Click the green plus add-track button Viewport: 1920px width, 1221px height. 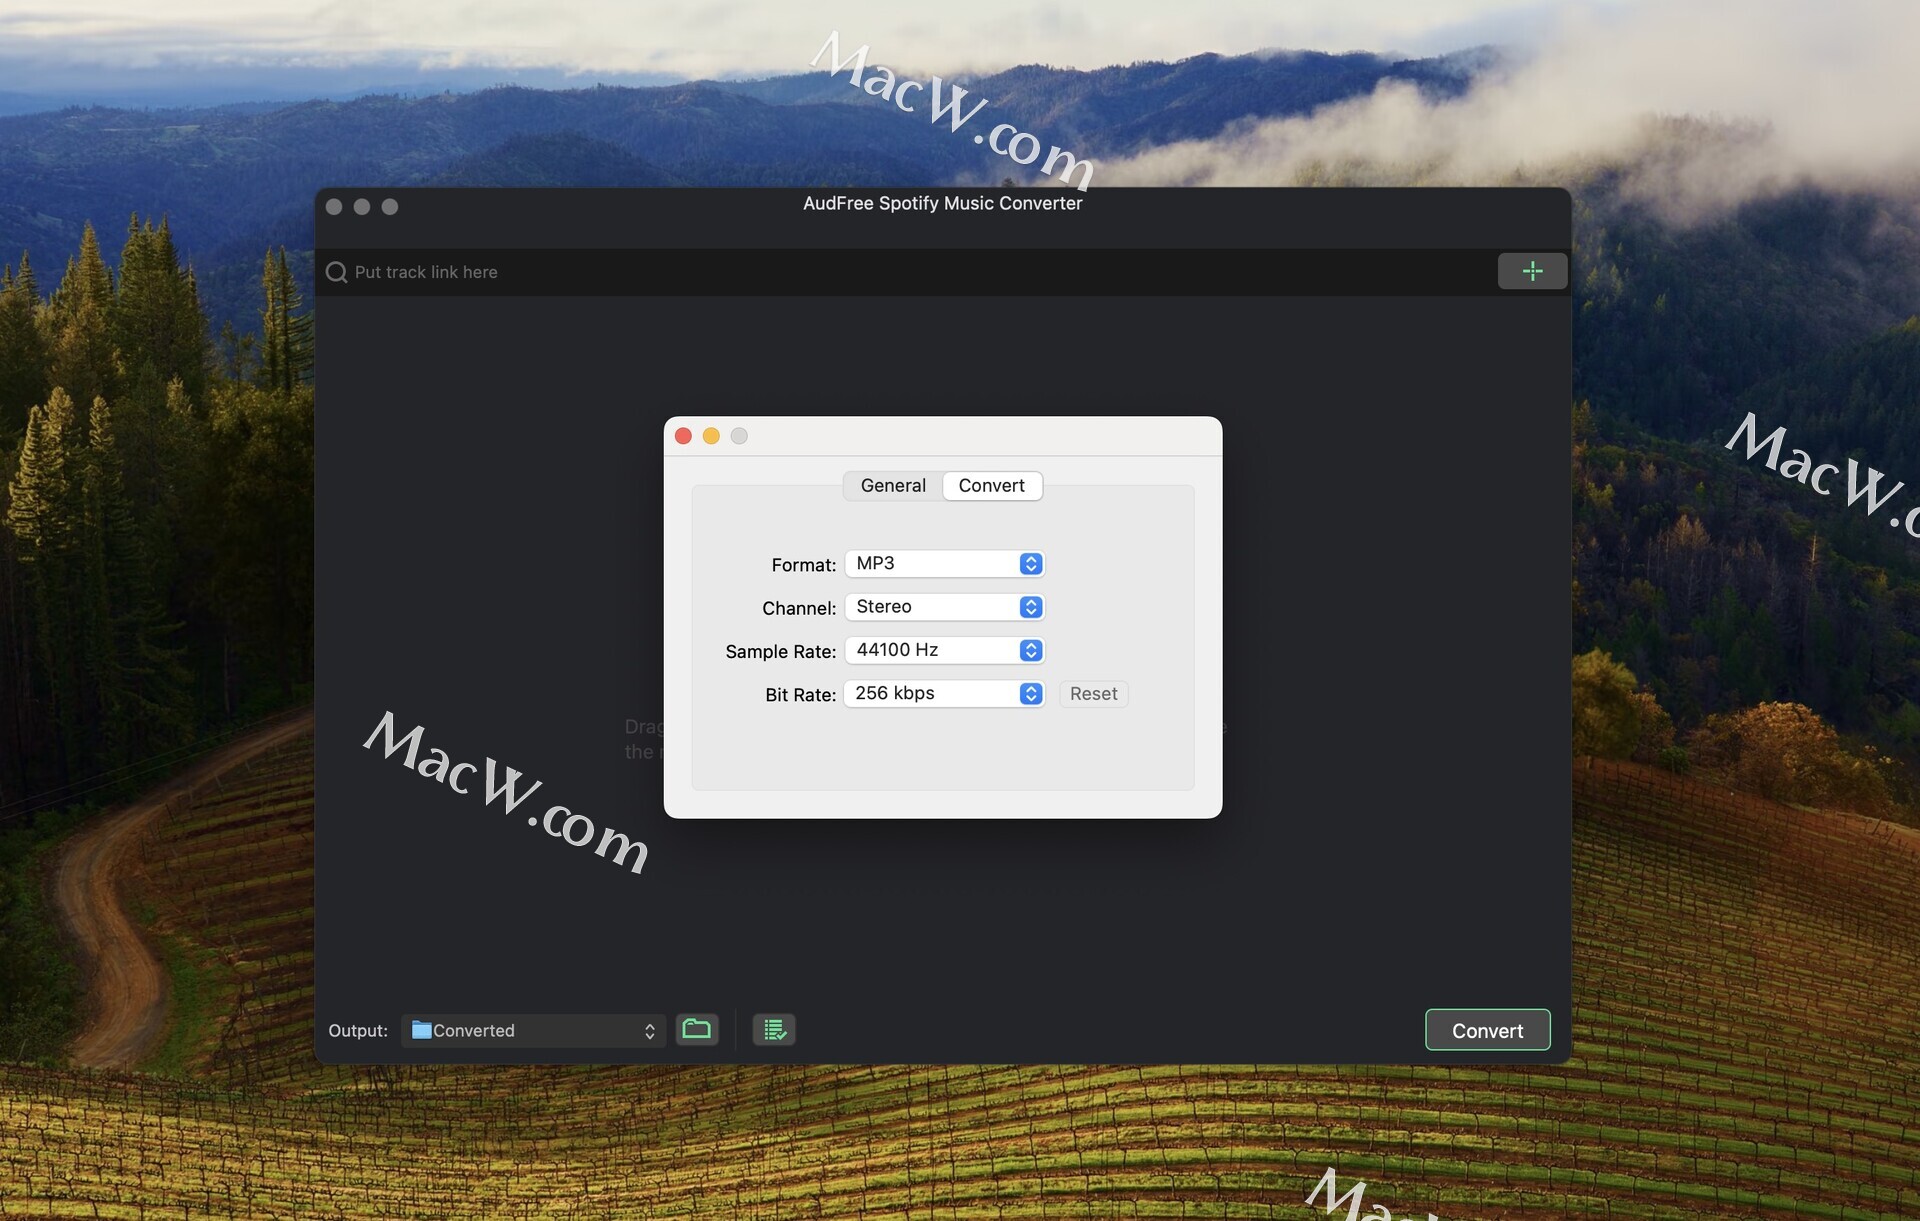click(1532, 271)
